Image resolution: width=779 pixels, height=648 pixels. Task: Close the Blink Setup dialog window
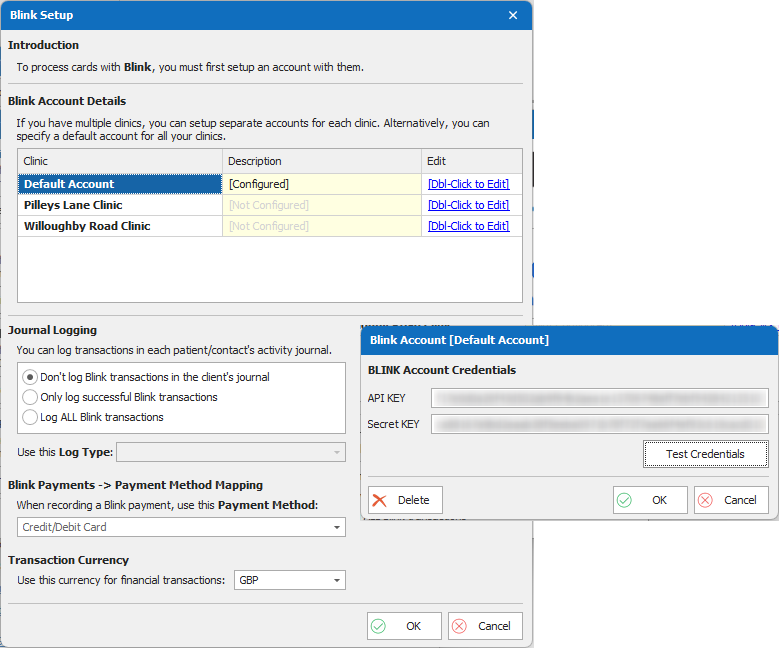513,15
